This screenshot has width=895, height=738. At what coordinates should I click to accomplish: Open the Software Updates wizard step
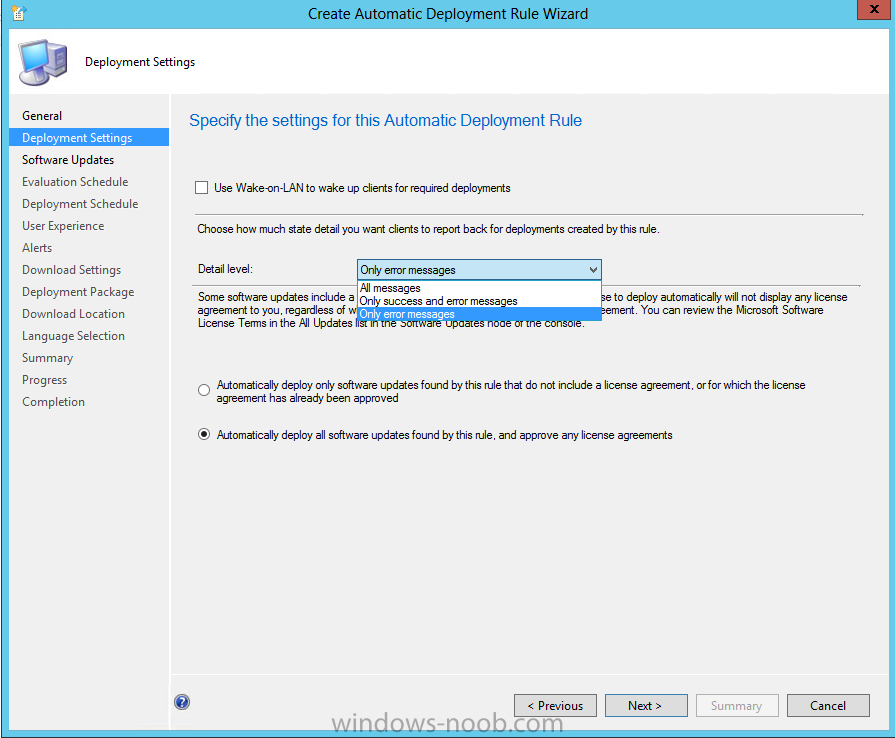(68, 160)
